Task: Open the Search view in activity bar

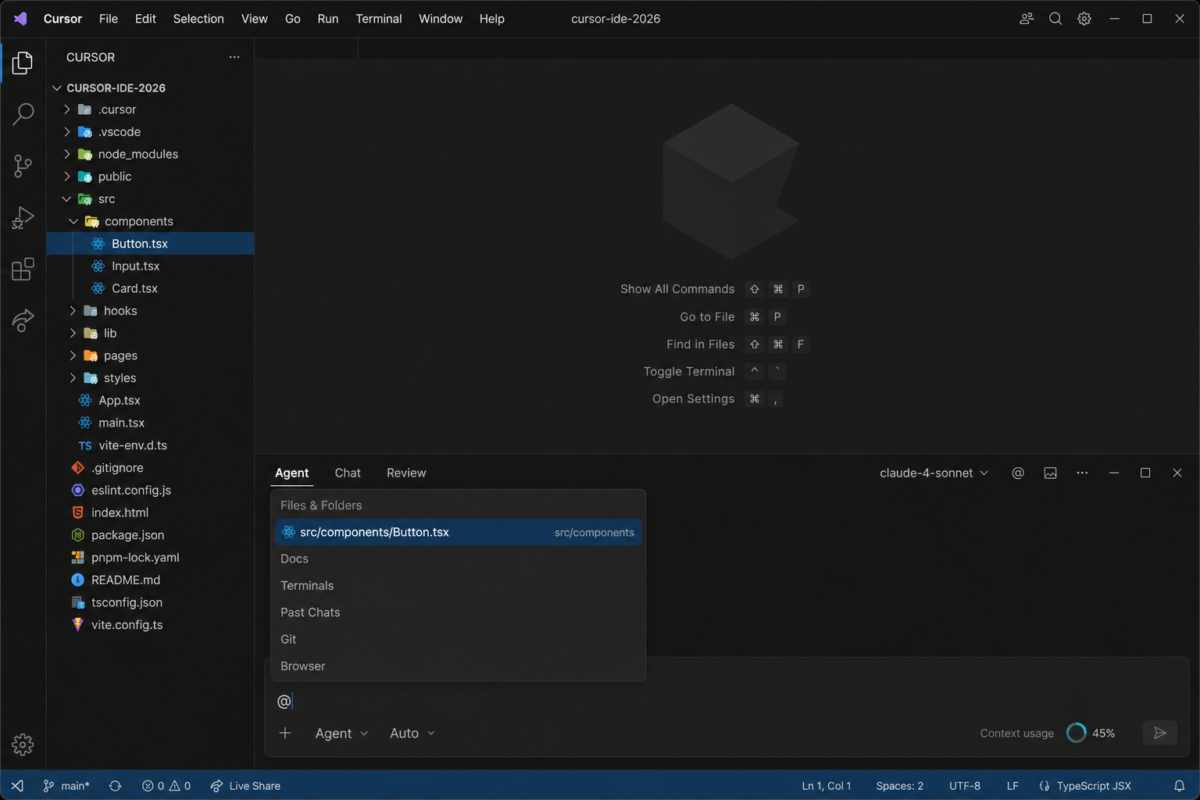Action: coord(22,115)
